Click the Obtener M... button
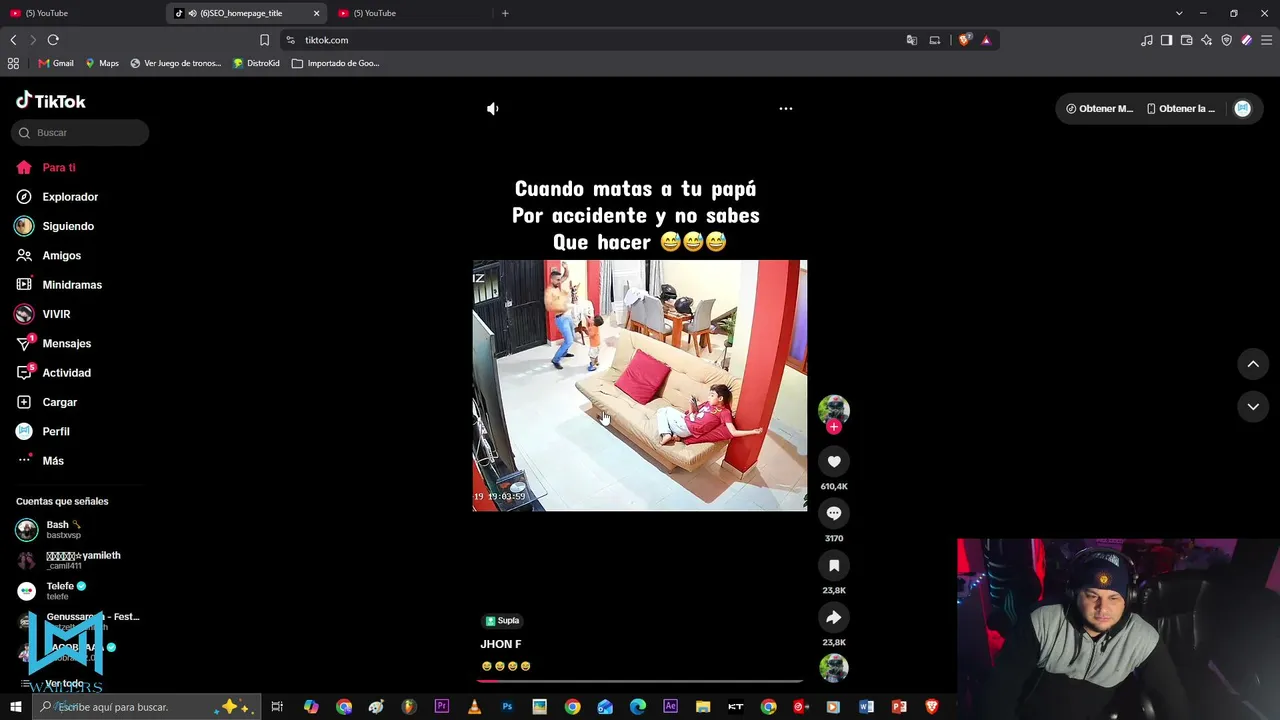This screenshot has width=1280, height=720. pyautogui.click(x=1099, y=109)
